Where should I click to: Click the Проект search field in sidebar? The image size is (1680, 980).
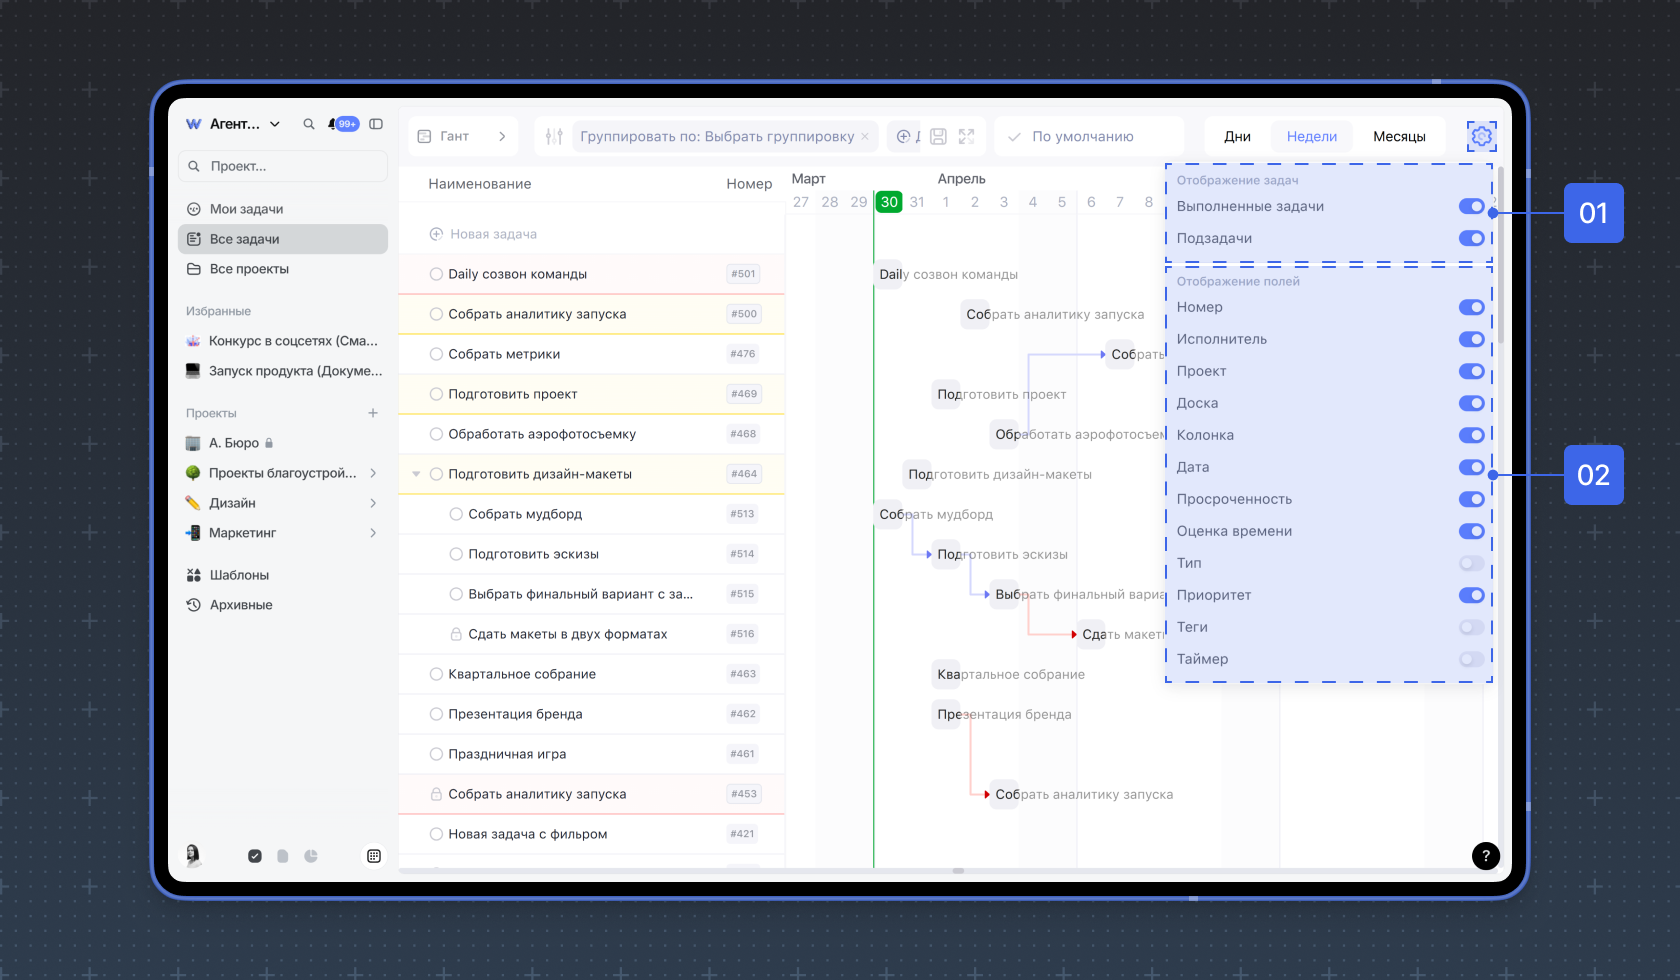point(284,166)
